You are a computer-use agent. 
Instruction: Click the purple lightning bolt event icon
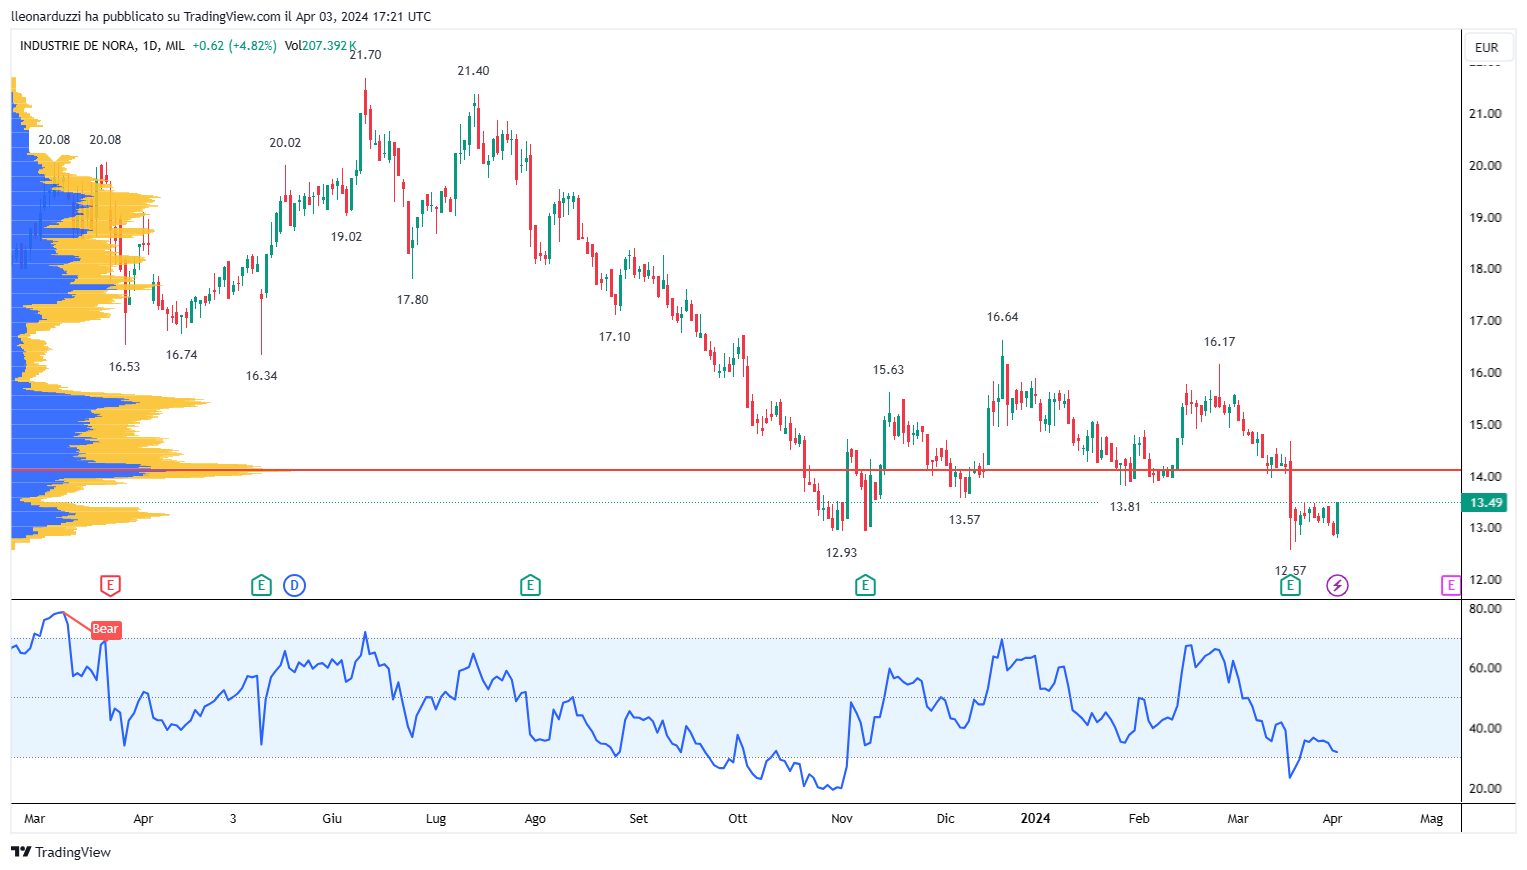1338,585
